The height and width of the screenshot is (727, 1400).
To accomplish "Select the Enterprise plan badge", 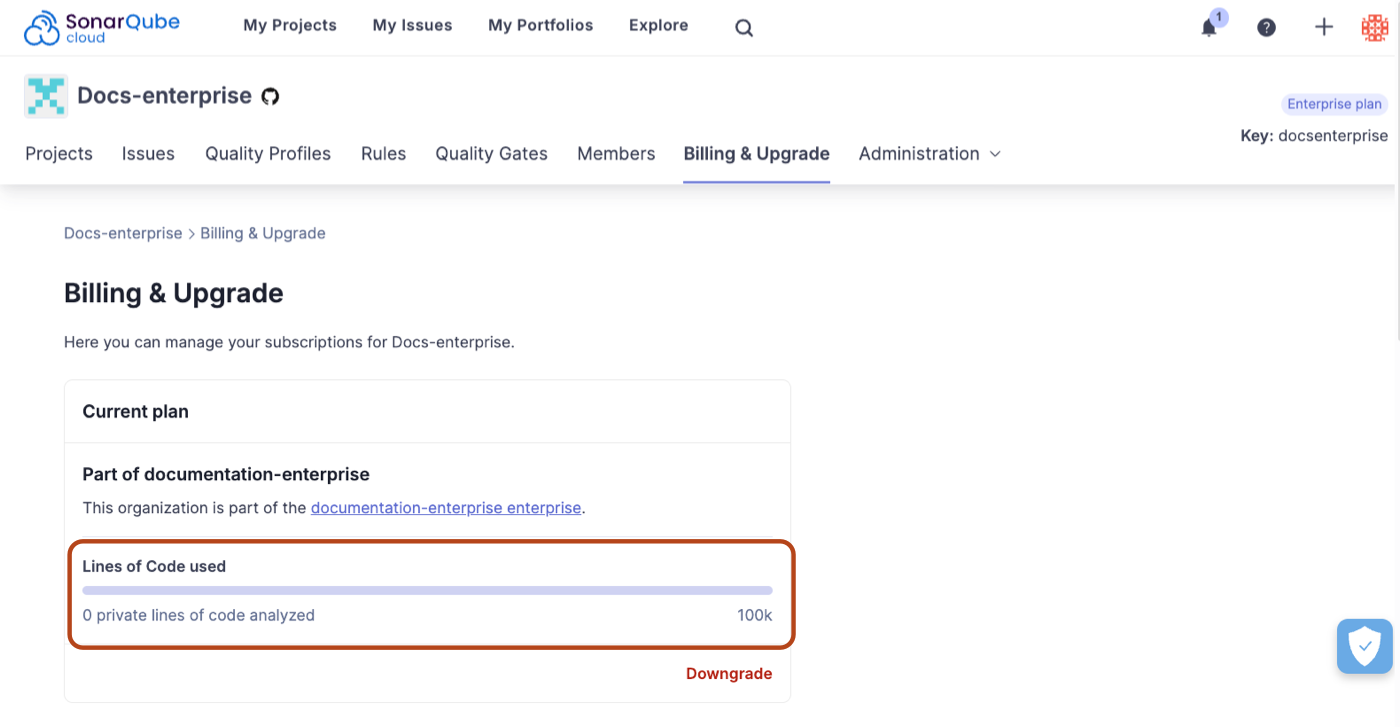I will [1334, 104].
